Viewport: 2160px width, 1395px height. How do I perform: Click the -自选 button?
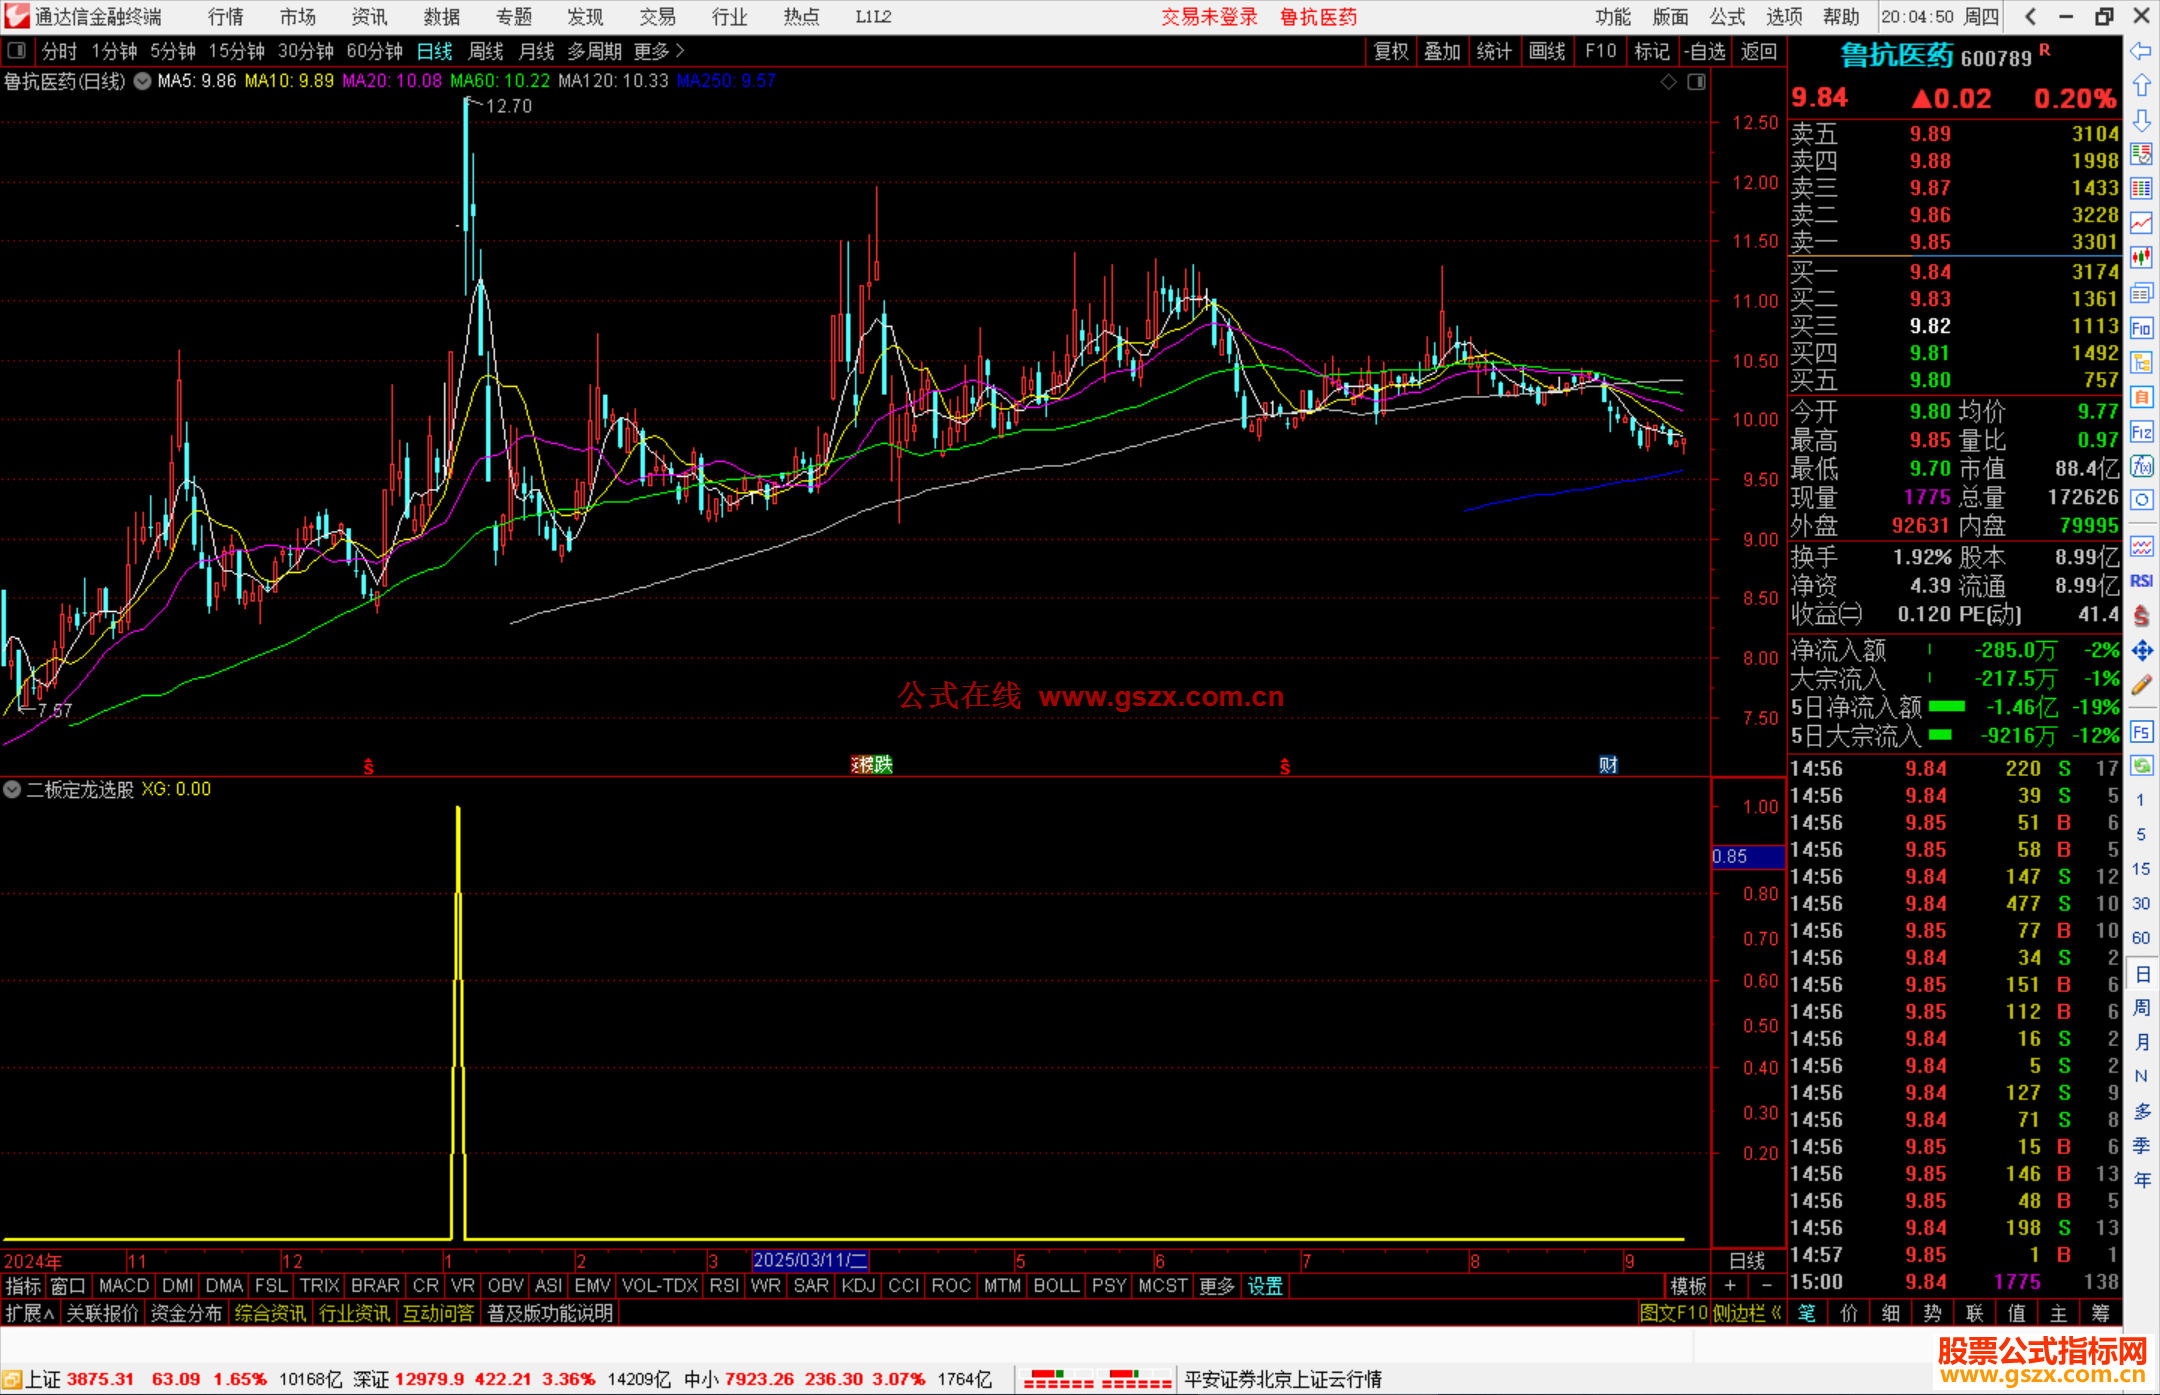point(1705,51)
